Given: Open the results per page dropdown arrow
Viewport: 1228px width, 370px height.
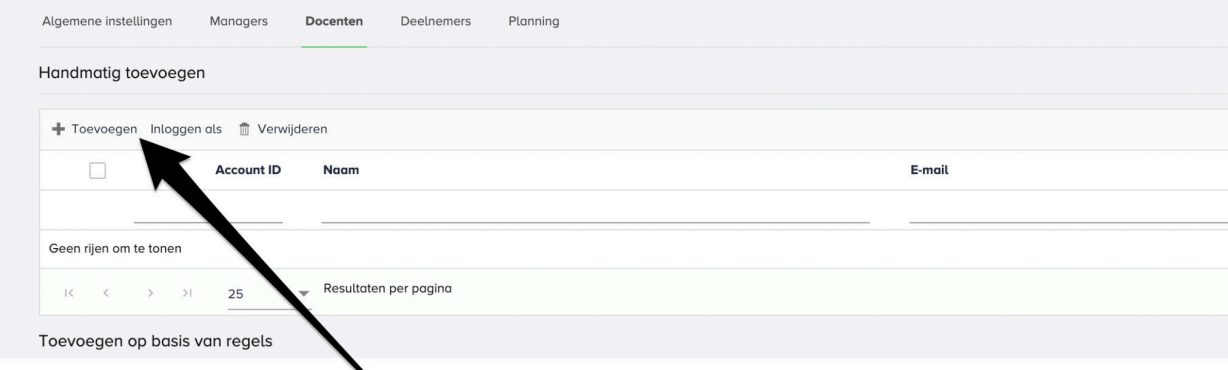Looking at the screenshot, I should point(305,294).
